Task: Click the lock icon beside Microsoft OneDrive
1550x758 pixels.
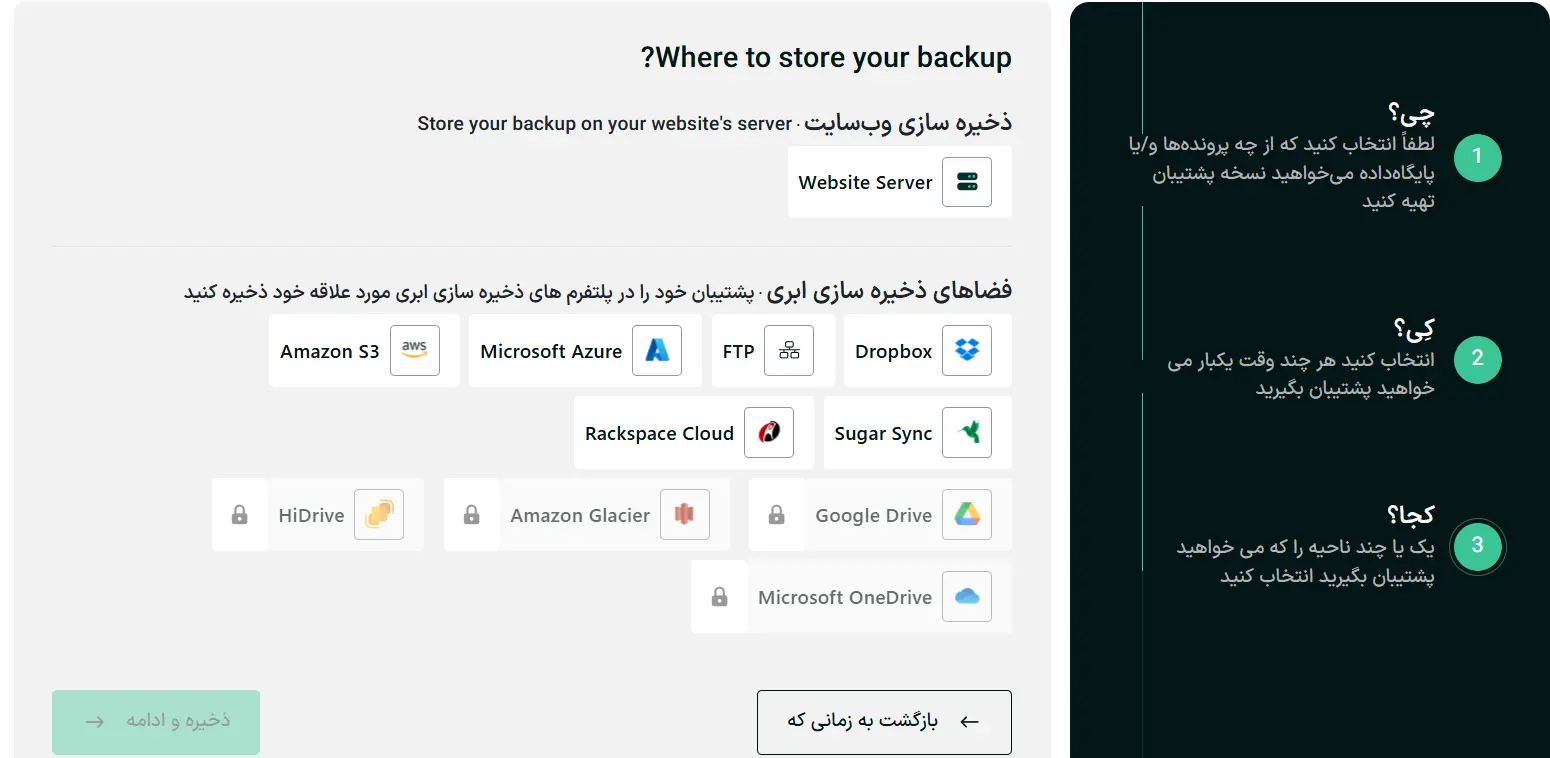Action: coord(719,597)
